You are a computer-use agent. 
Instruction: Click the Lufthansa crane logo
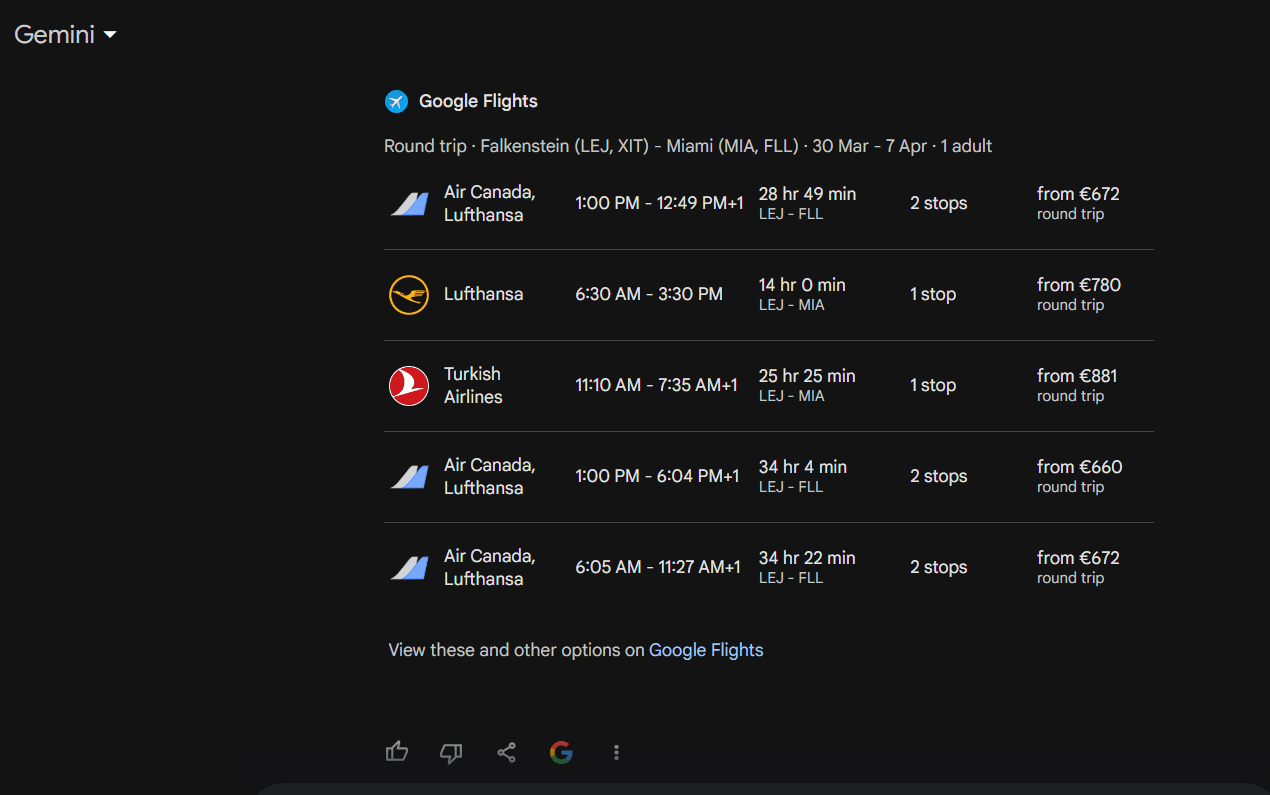click(409, 295)
